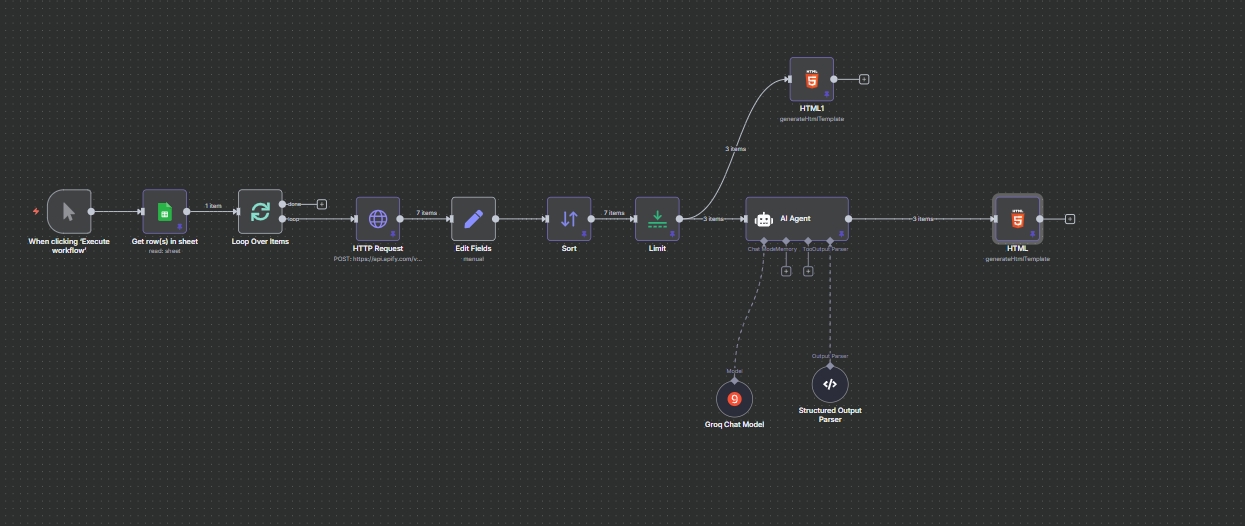Click the plus button after HTML1 node

pyautogui.click(x=864, y=79)
